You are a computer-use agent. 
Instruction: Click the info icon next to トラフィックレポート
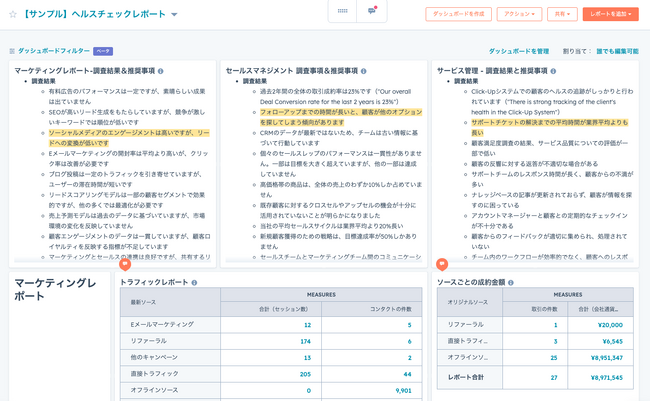[x=194, y=283]
